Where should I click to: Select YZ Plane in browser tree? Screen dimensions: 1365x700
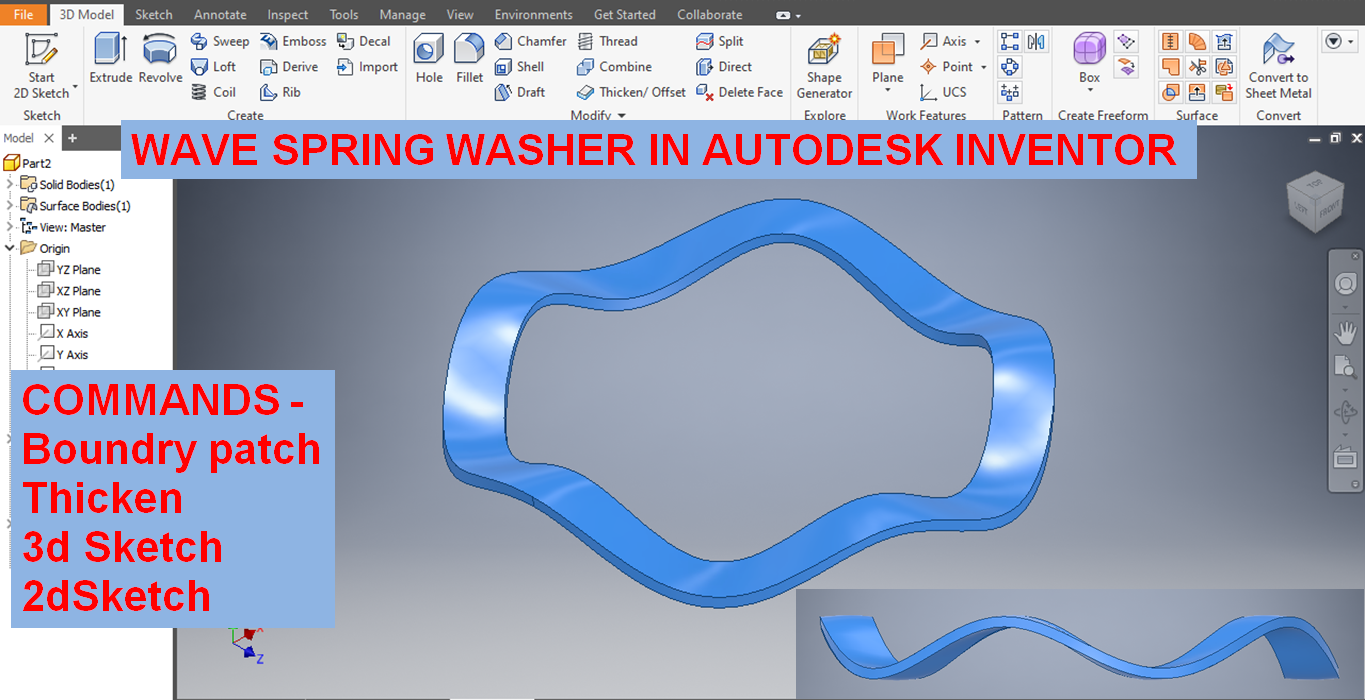coord(69,269)
